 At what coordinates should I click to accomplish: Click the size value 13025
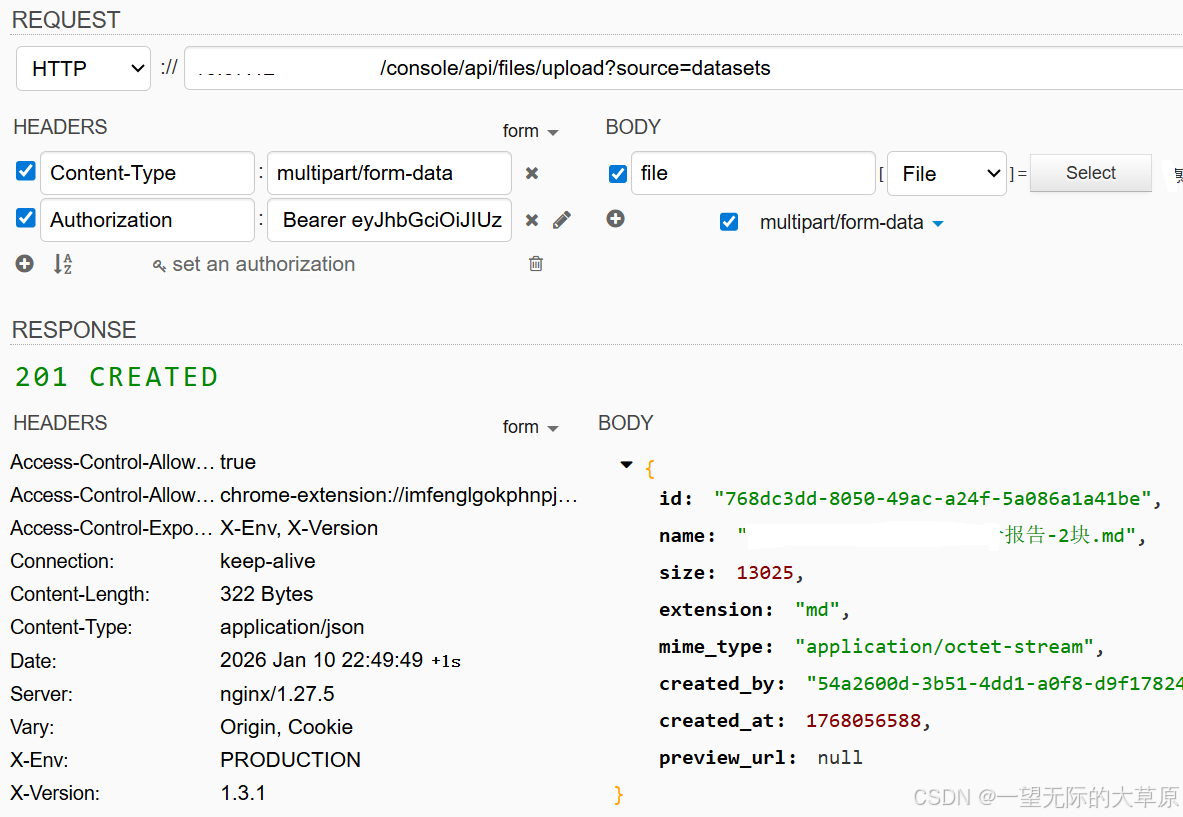click(765, 573)
